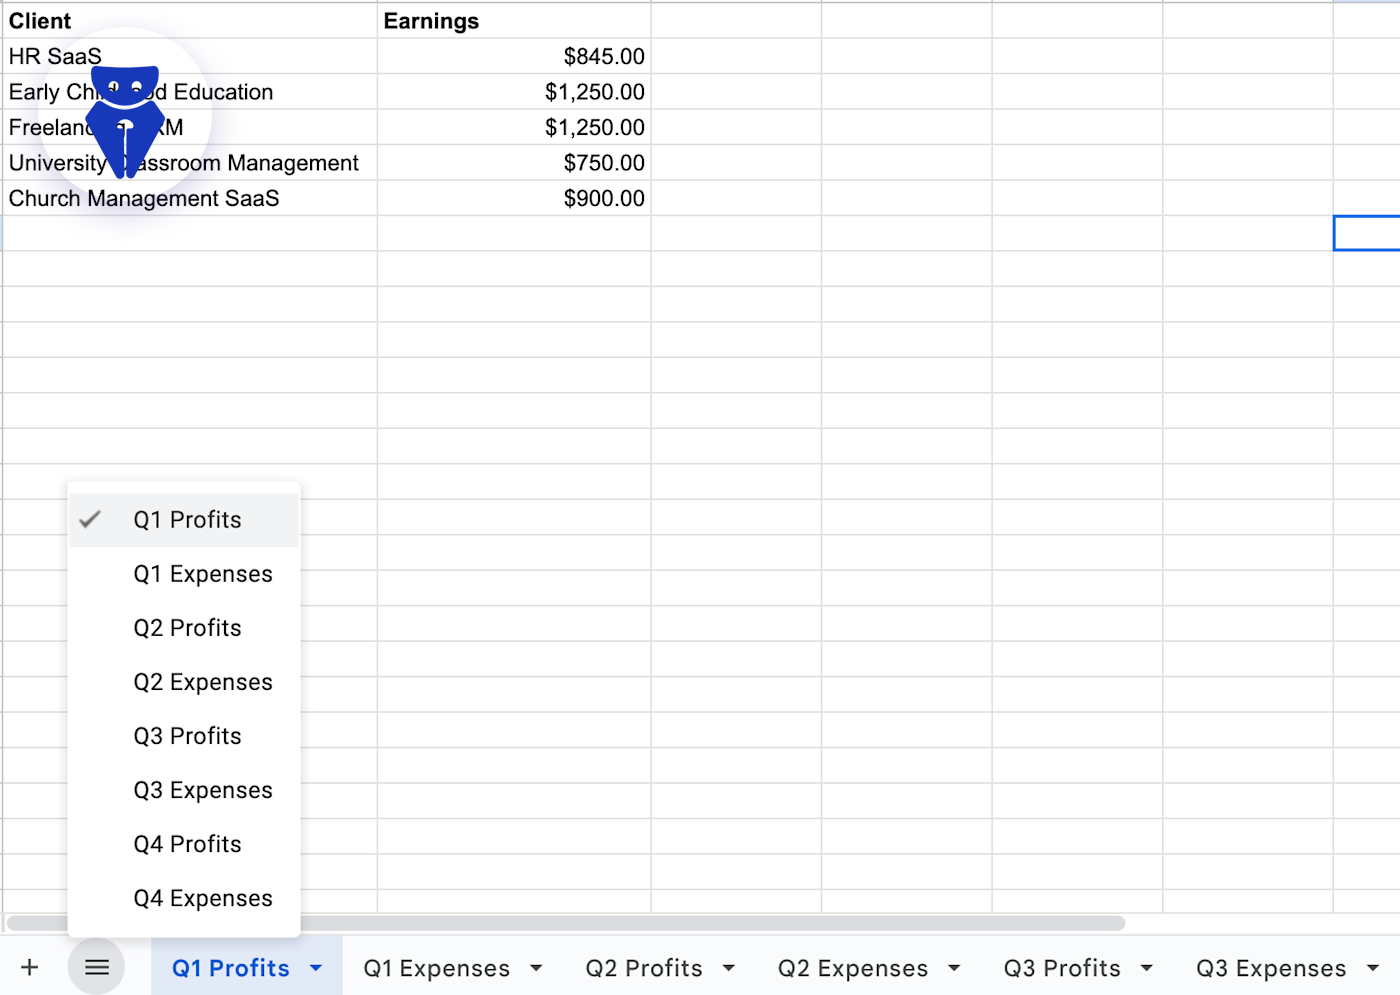
Task: Select the University Classroom Management cell
Action: (190, 163)
